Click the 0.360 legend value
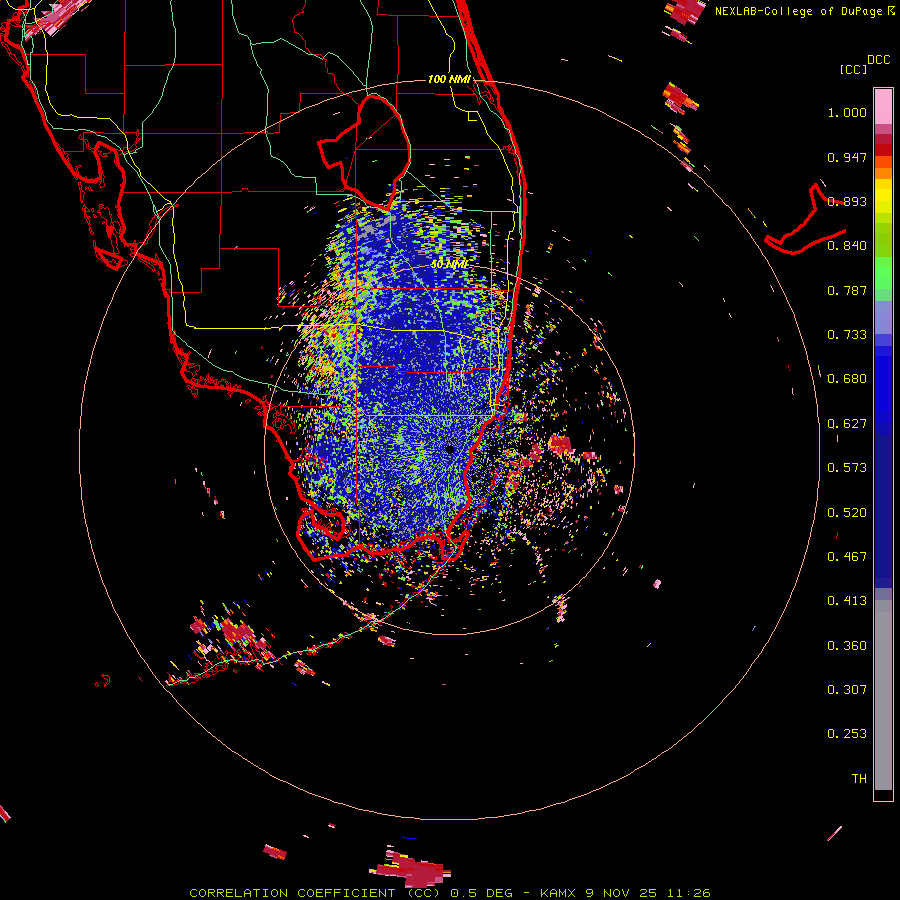The height and width of the screenshot is (900, 900). click(x=847, y=646)
